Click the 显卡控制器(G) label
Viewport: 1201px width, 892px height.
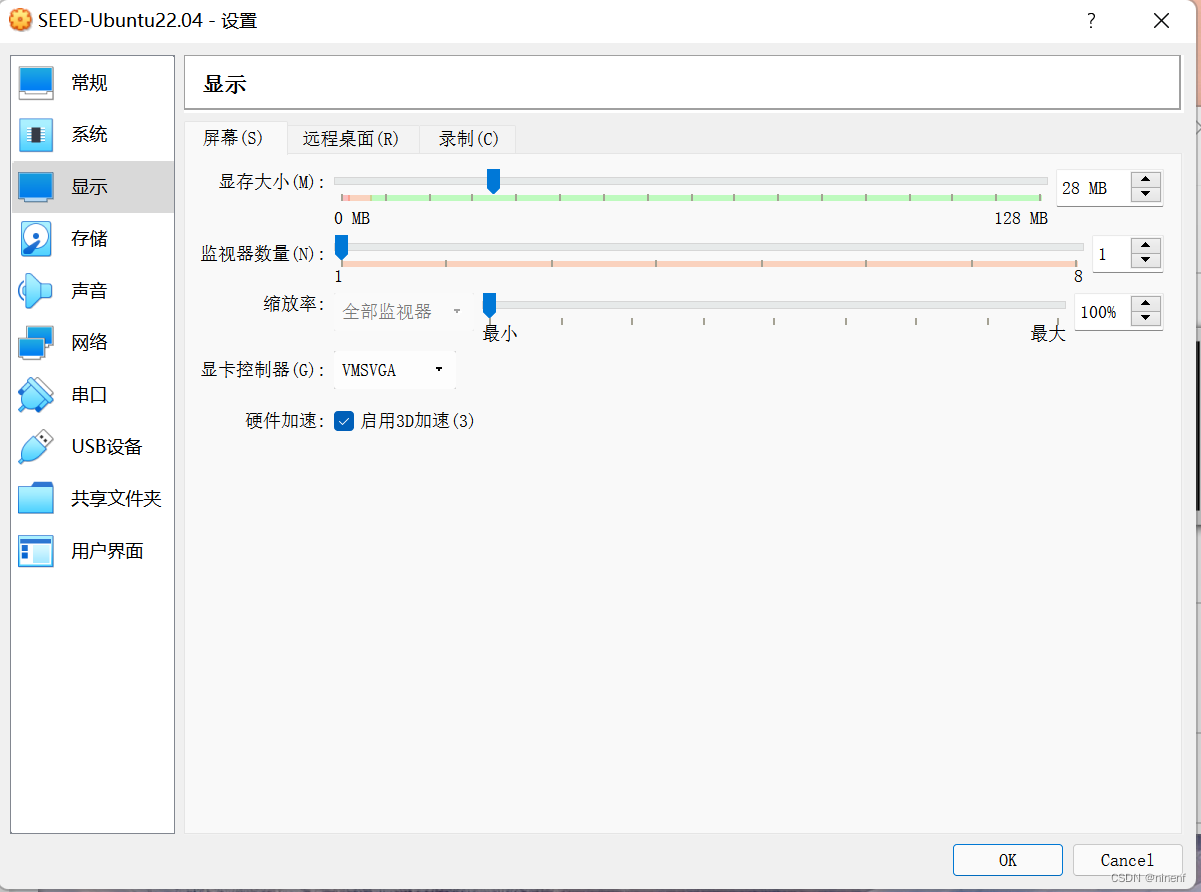(x=263, y=370)
